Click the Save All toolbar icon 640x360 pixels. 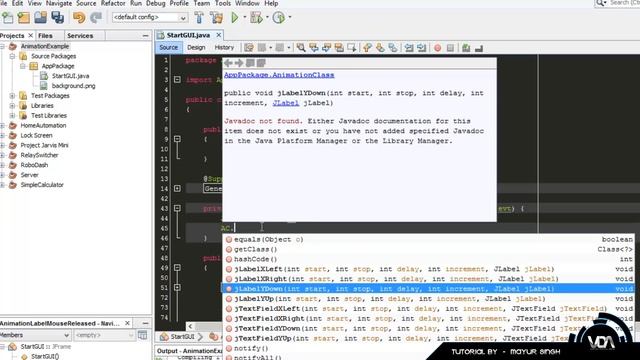tap(58, 18)
